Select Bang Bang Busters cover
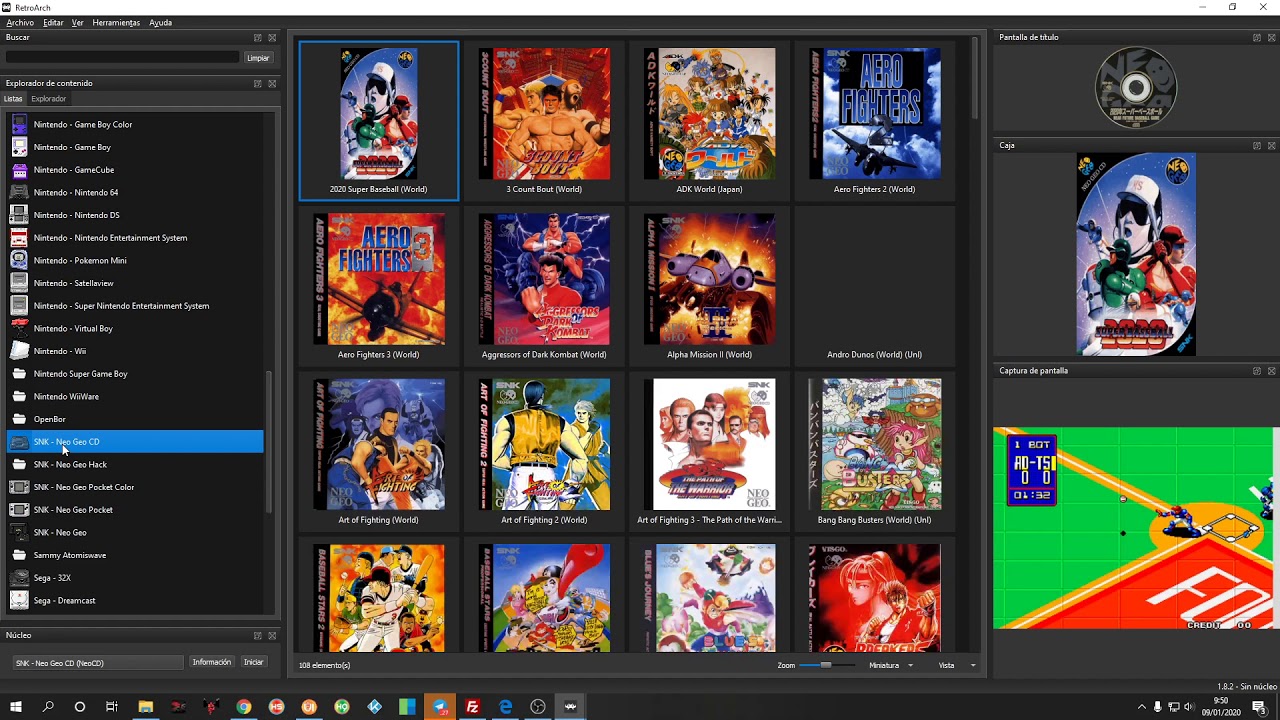The height and width of the screenshot is (720, 1280). (x=874, y=444)
